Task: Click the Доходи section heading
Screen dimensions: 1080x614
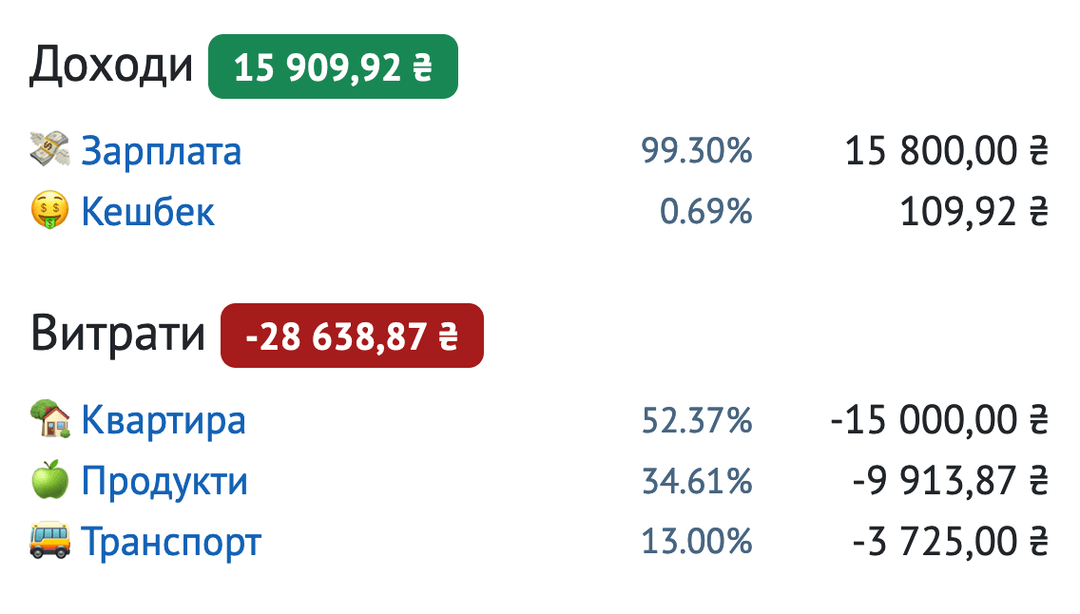Action: pyautogui.click(x=111, y=66)
